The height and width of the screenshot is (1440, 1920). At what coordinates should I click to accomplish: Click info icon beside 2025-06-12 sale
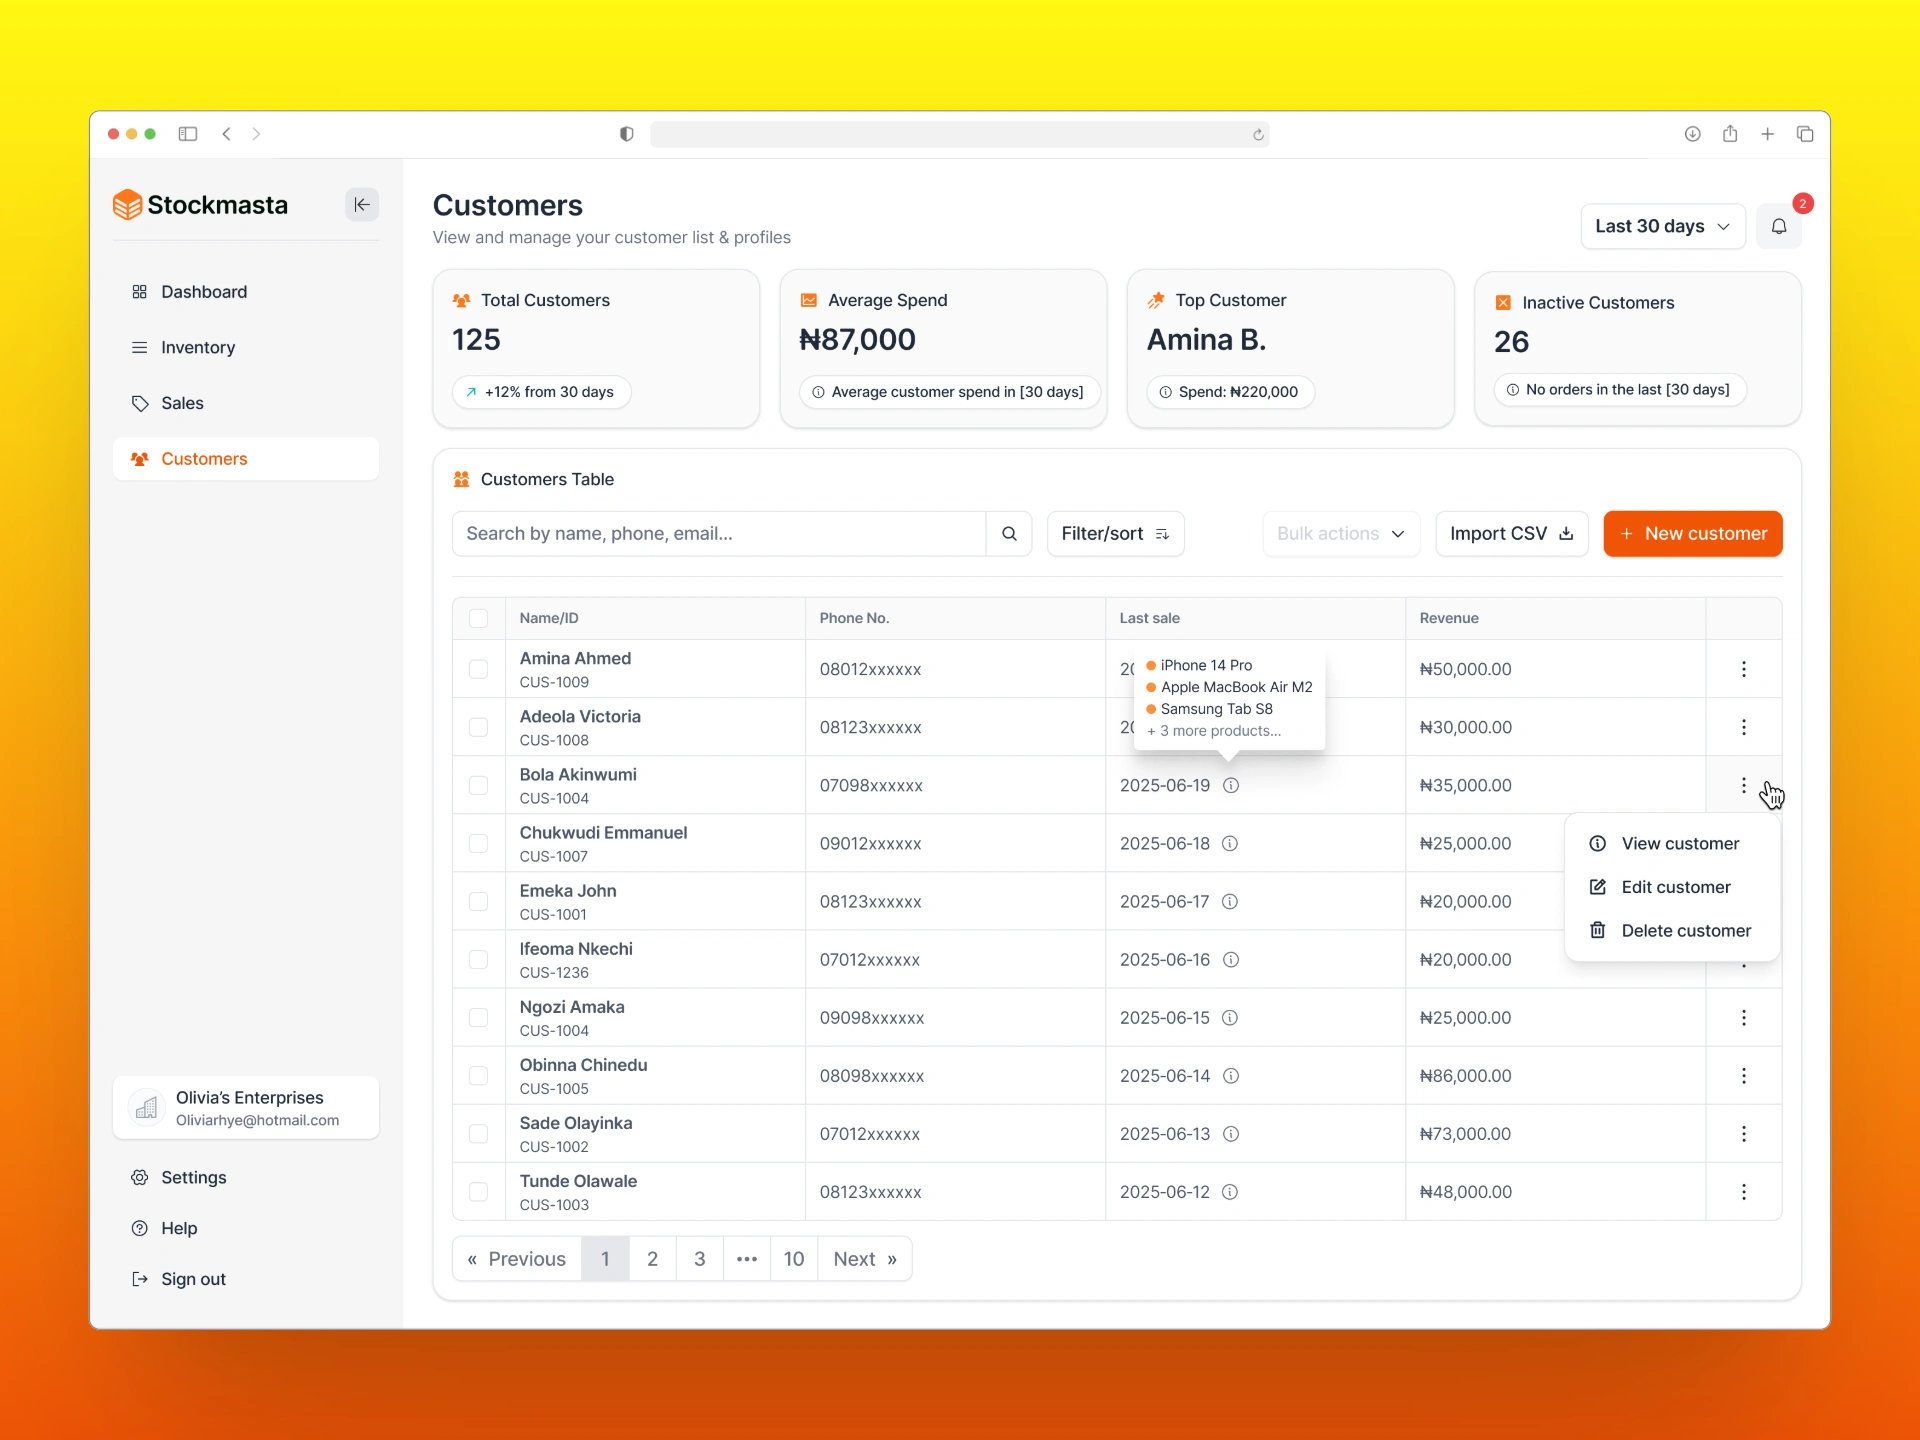1230,1192
